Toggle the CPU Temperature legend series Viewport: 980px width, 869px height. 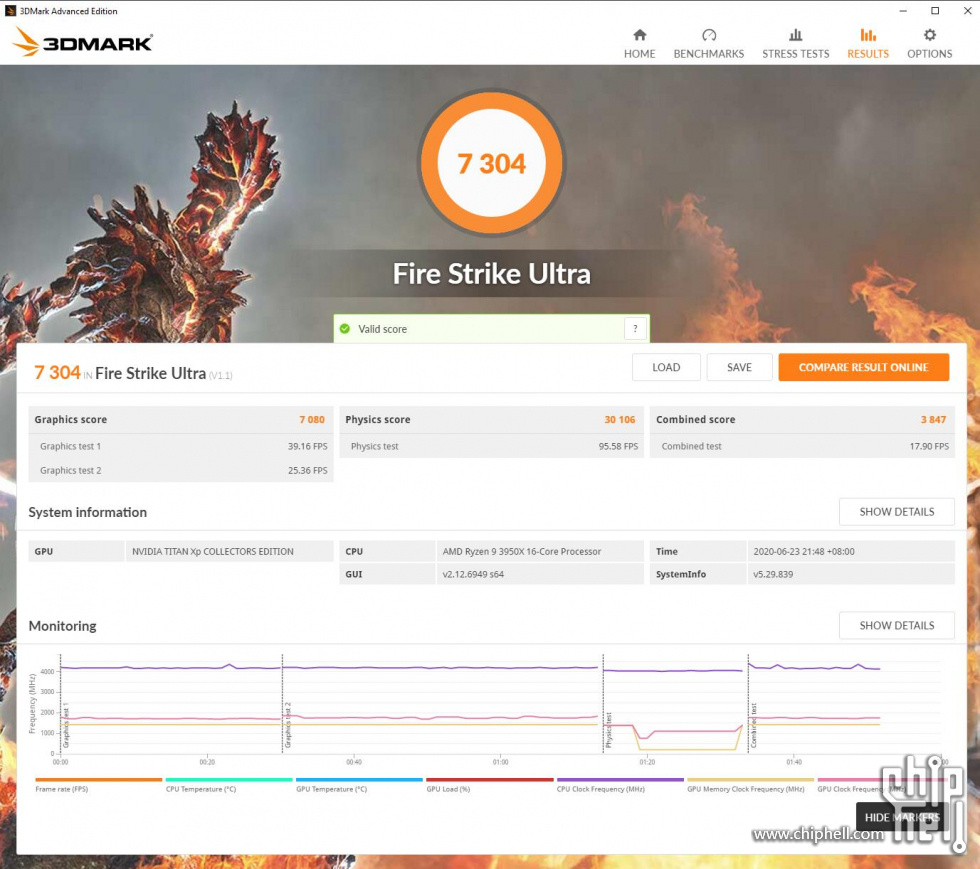(x=229, y=785)
